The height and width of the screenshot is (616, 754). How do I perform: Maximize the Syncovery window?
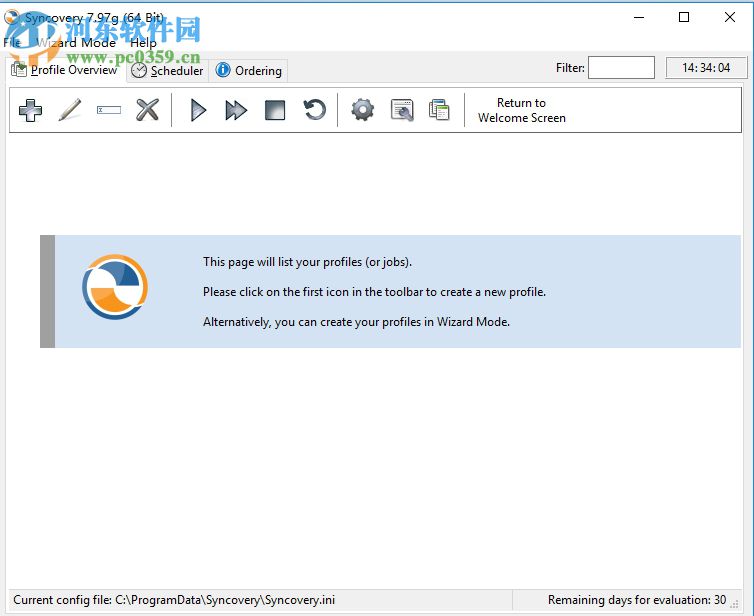point(684,17)
